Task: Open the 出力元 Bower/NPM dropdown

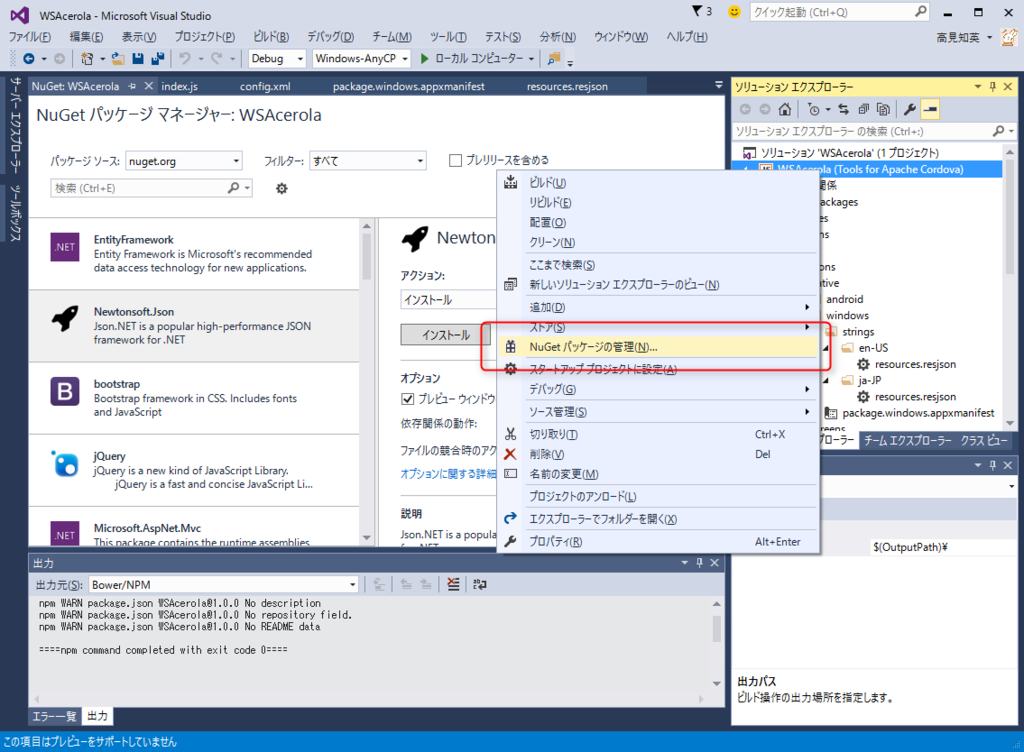Action: pos(223,585)
